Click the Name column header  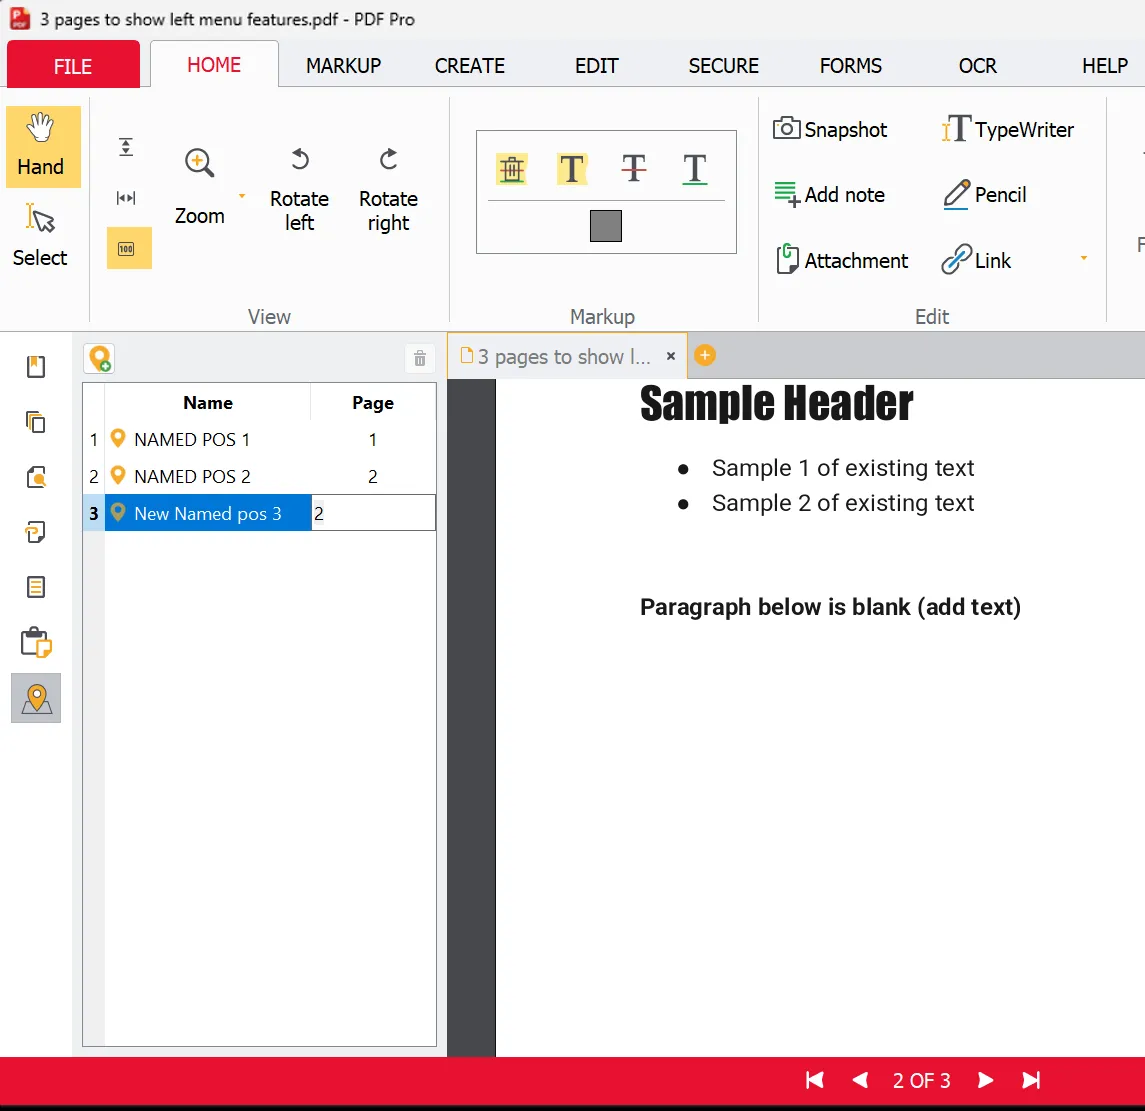tap(208, 402)
